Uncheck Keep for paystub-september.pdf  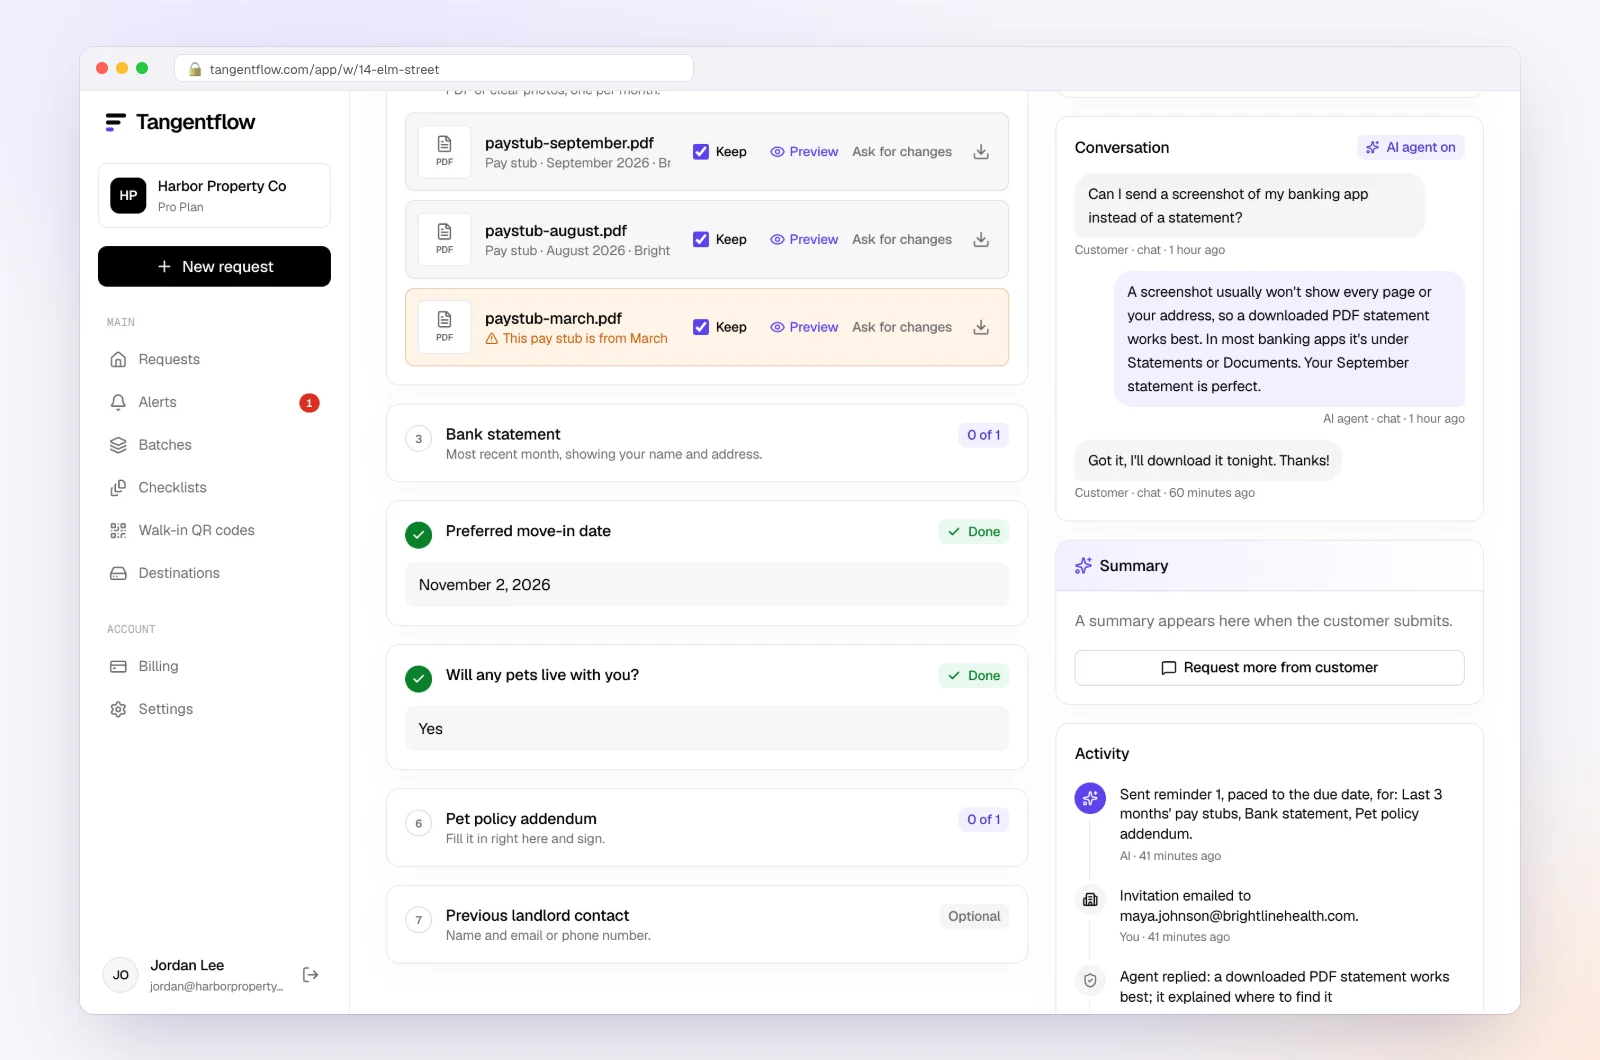pyautogui.click(x=701, y=152)
